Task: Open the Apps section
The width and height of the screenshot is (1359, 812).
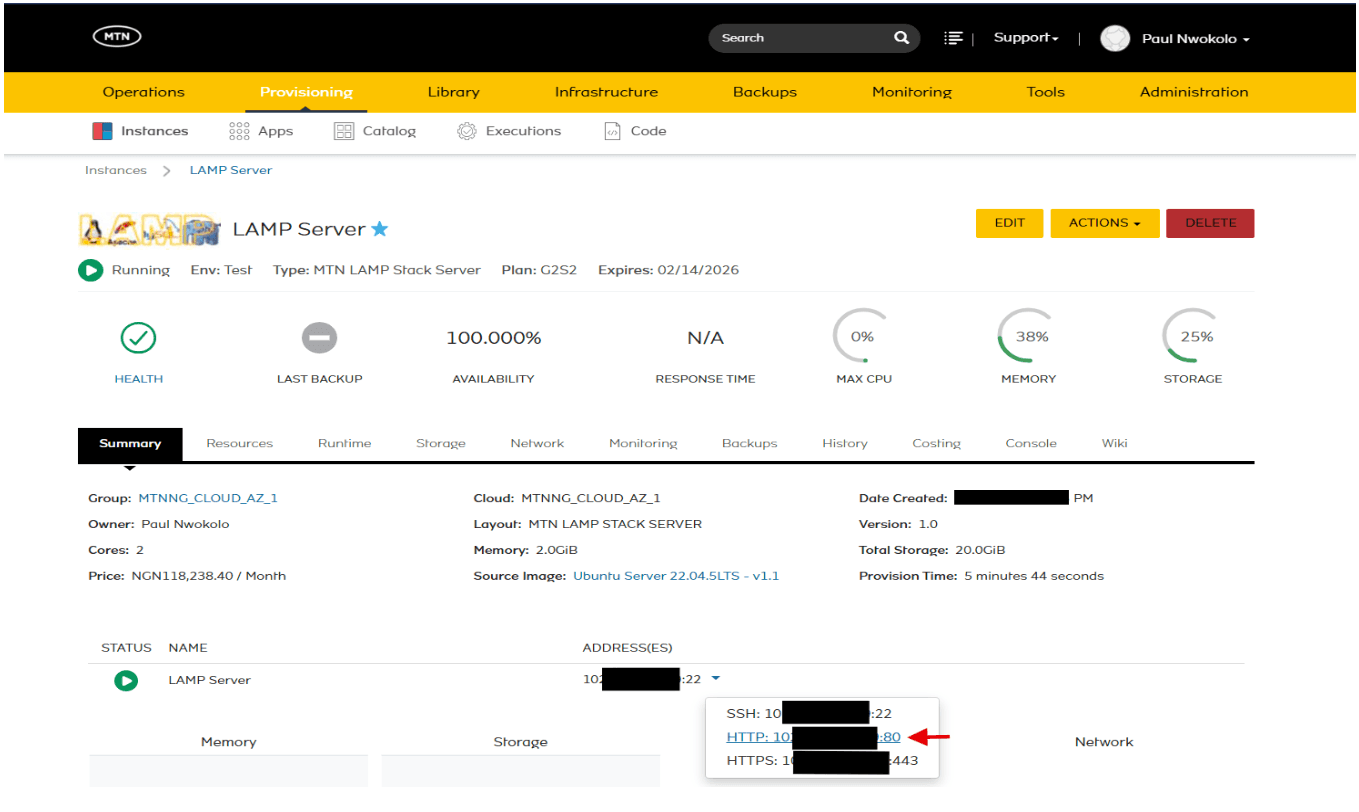Action: pyautogui.click(x=261, y=131)
